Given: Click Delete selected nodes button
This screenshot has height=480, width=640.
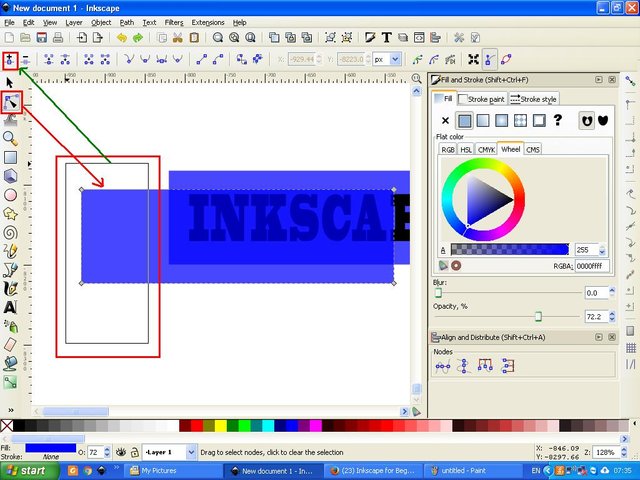Looking at the screenshot, I should pos(25,60).
